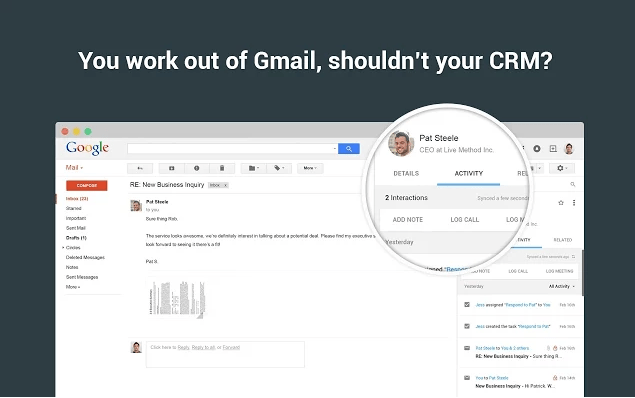Click the Forward link in response box
This screenshot has width=635, height=398.
point(231,347)
